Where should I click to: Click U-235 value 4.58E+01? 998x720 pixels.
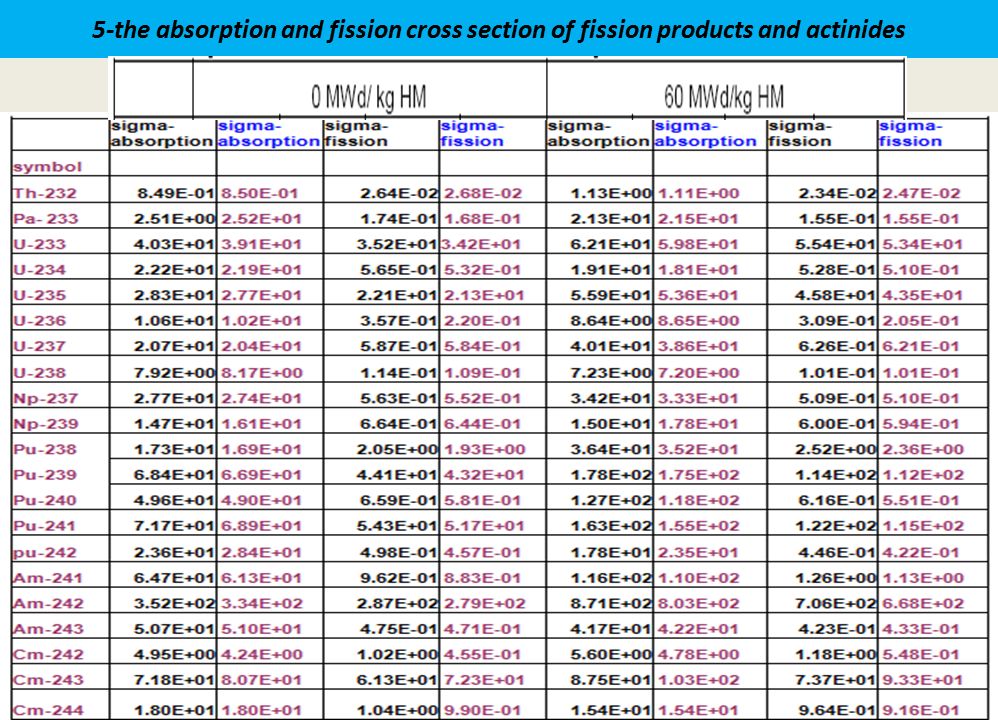835,295
